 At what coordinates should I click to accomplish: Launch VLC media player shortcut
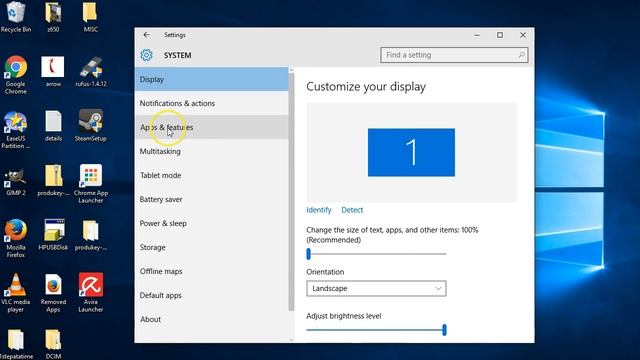point(16,293)
